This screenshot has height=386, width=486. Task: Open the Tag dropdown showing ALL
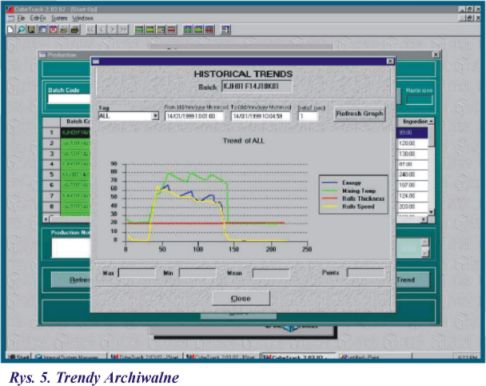(155, 116)
